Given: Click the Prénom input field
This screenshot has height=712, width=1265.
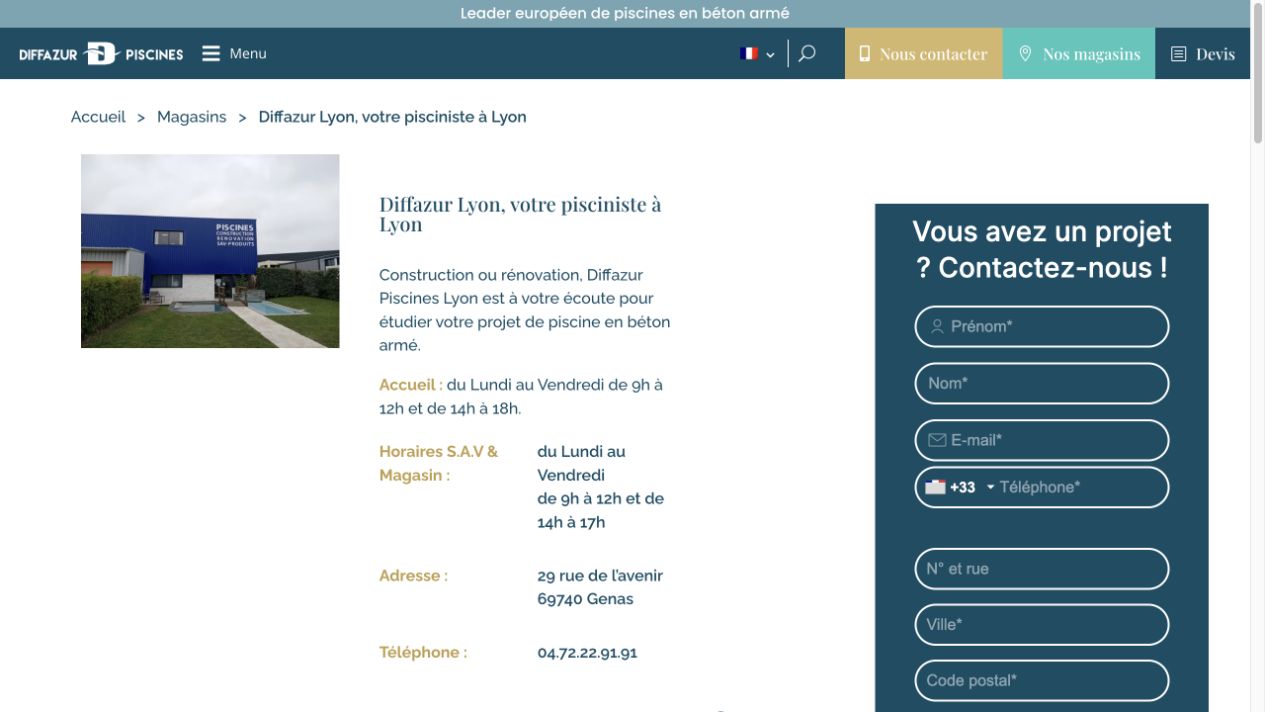Looking at the screenshot, I should (1041, 327).
